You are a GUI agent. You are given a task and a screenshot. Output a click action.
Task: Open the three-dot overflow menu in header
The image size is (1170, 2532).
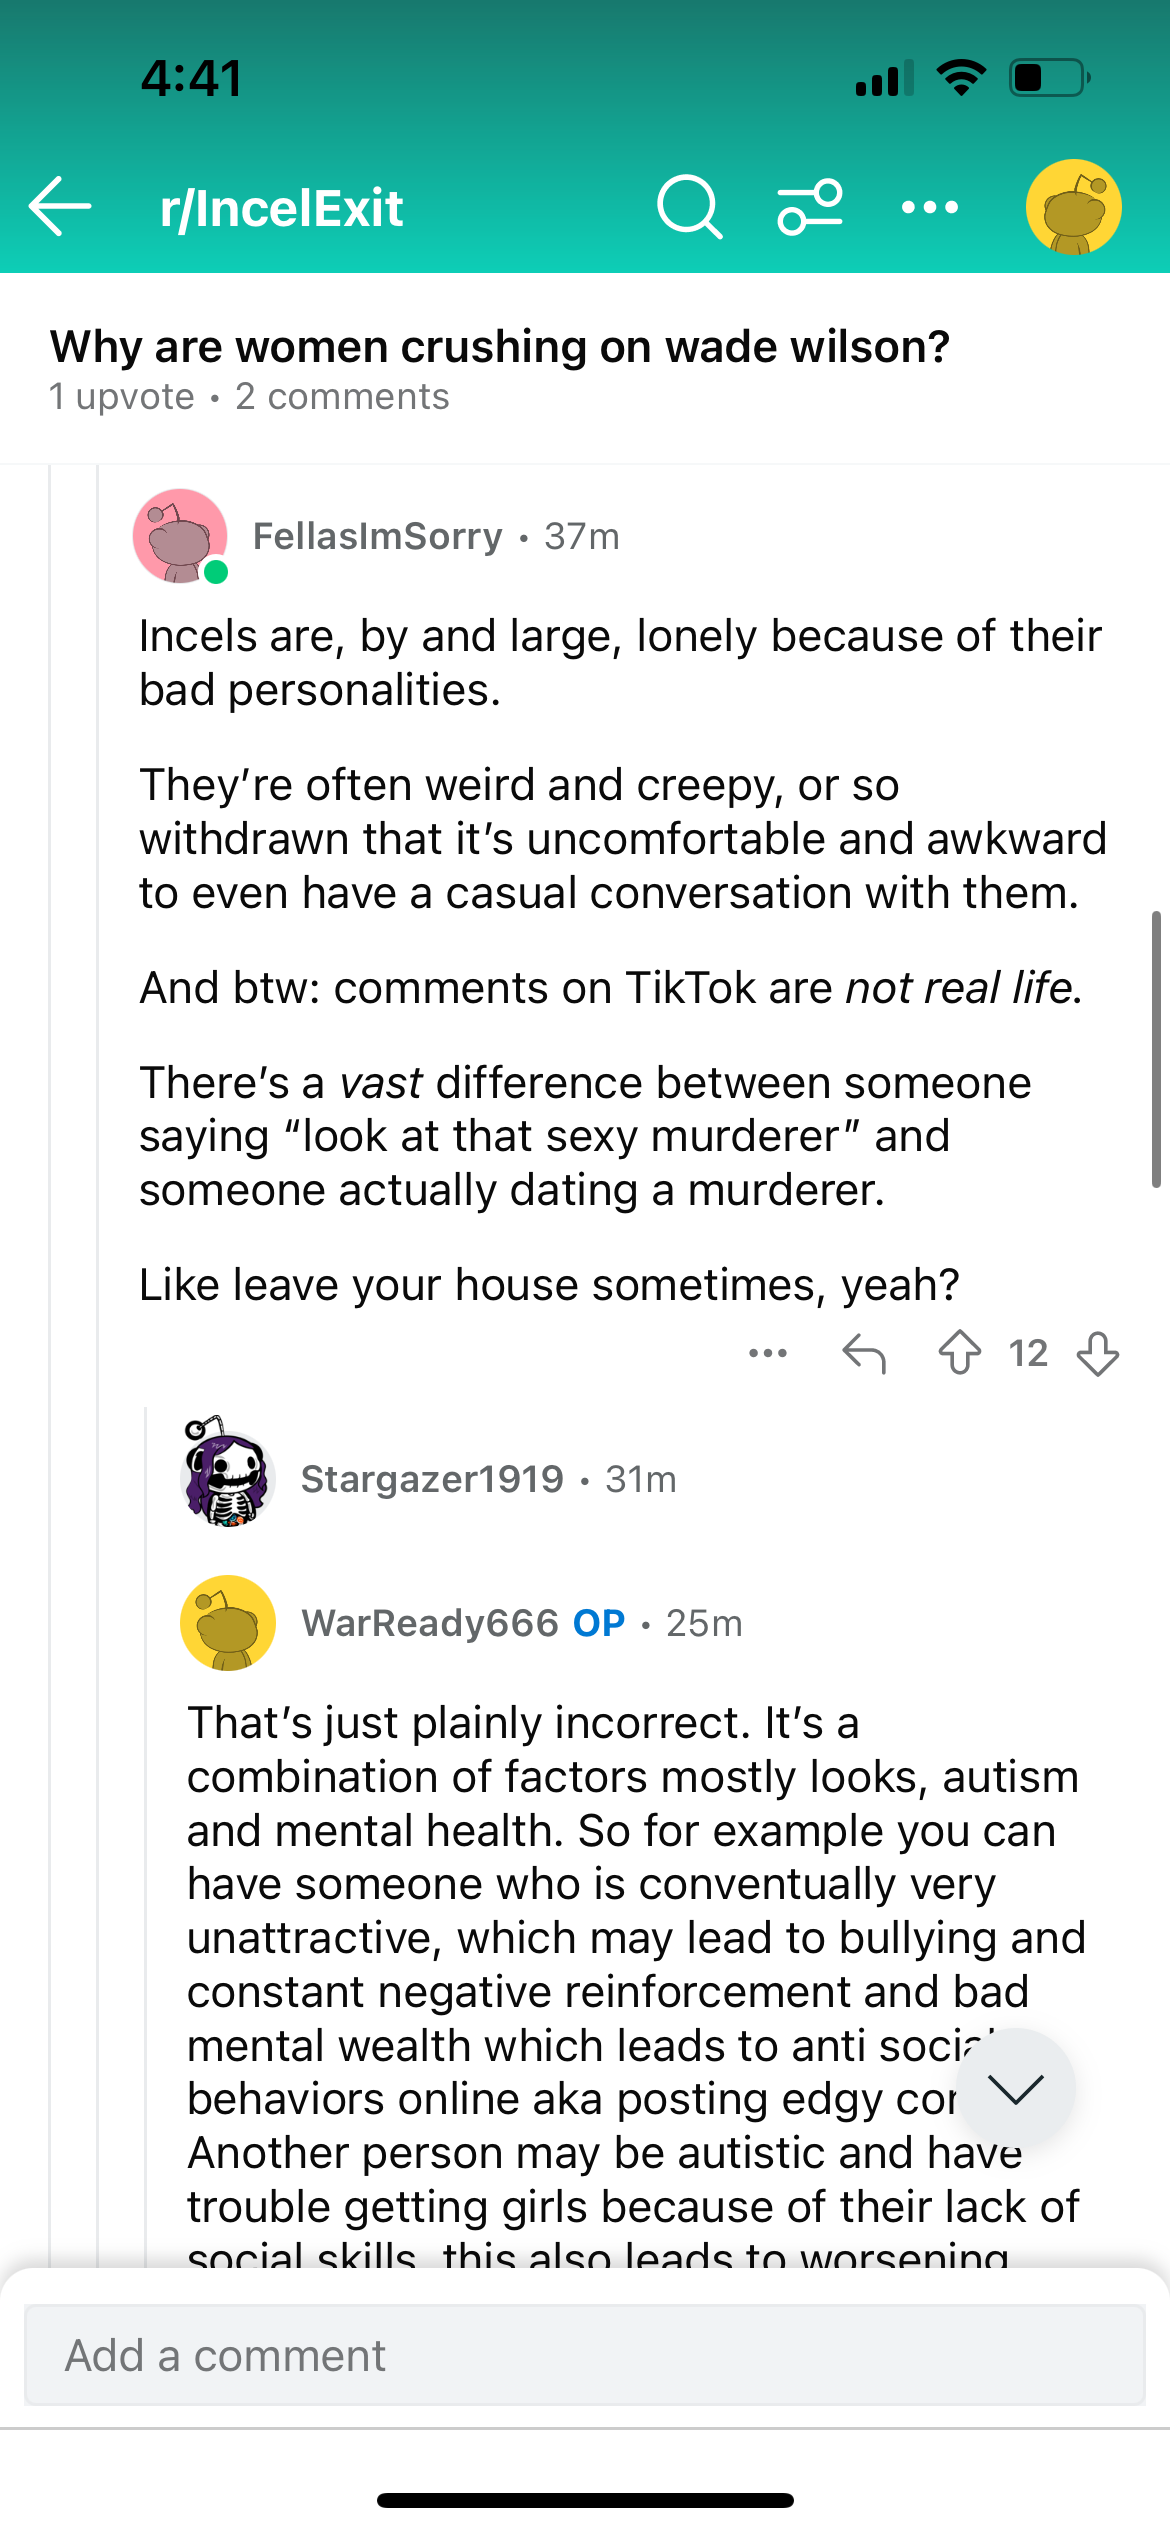(929, 207)
